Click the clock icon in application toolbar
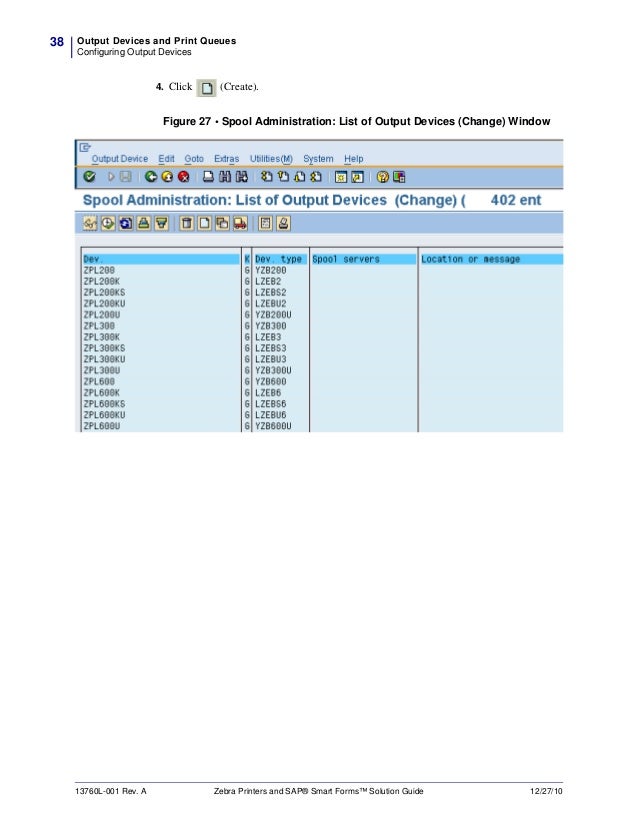The height and width of the screenshot is (826, 638). pos(108,223)
